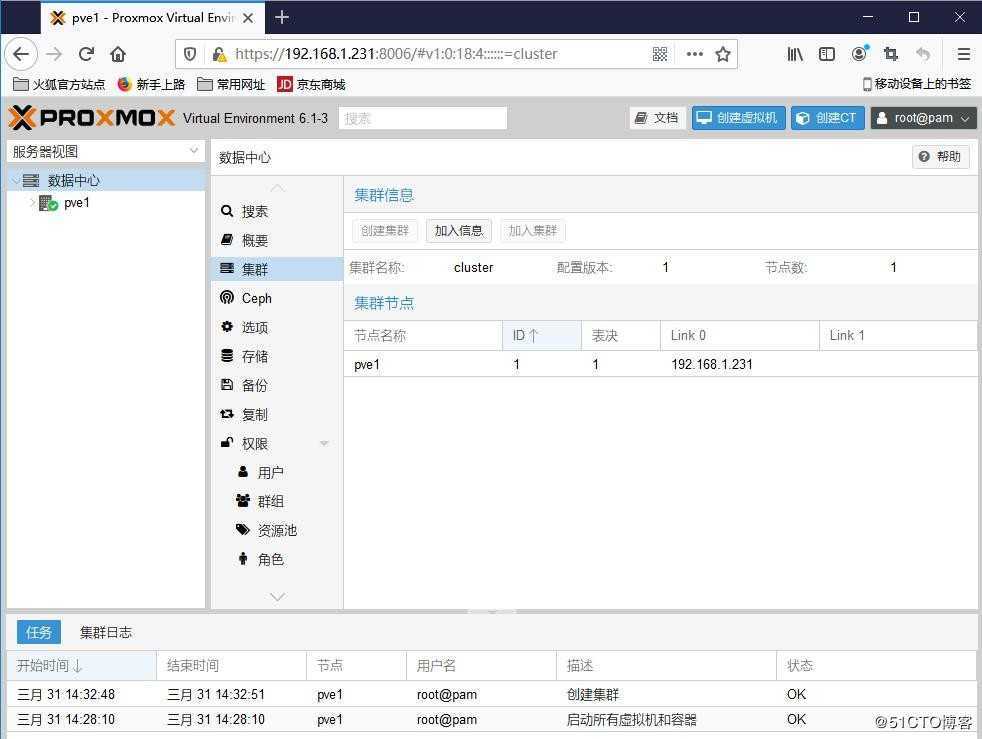Go to Firefox home page icon
Viewport: 982px width, 739px height.
[x=118, y=54]
